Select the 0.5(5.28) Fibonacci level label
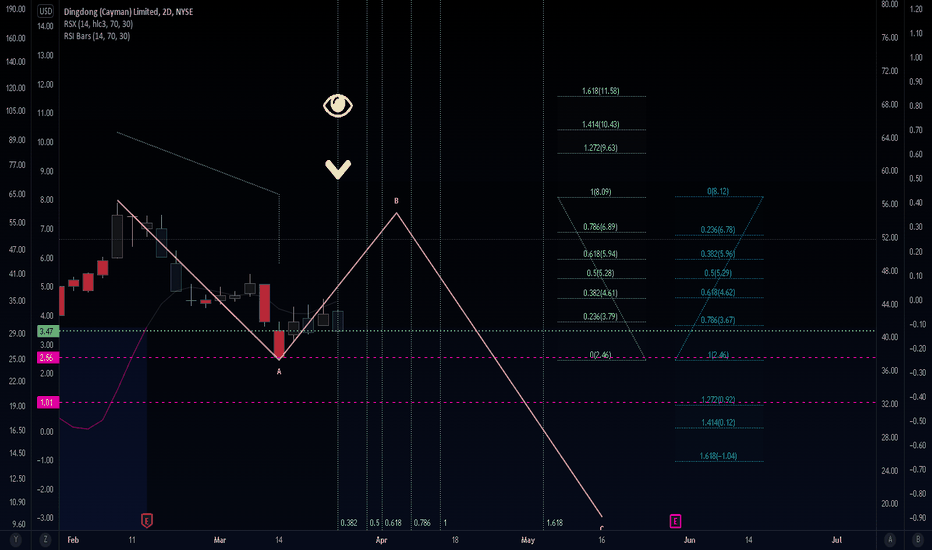The height and width of the screenshot is (550, 932). click(x=600, y=273)
